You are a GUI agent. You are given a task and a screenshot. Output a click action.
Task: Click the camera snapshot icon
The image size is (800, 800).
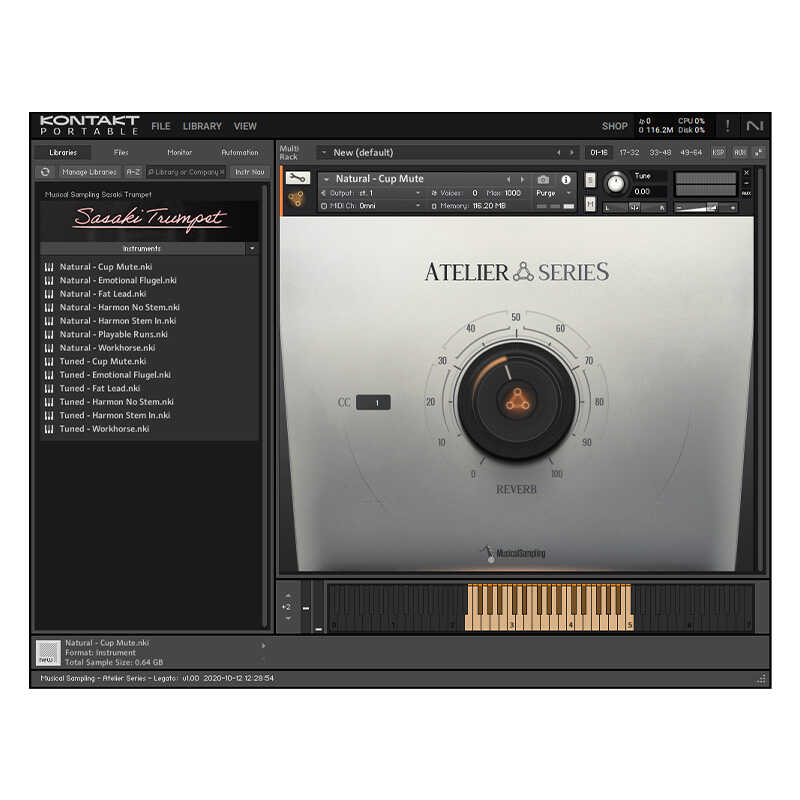543,180
